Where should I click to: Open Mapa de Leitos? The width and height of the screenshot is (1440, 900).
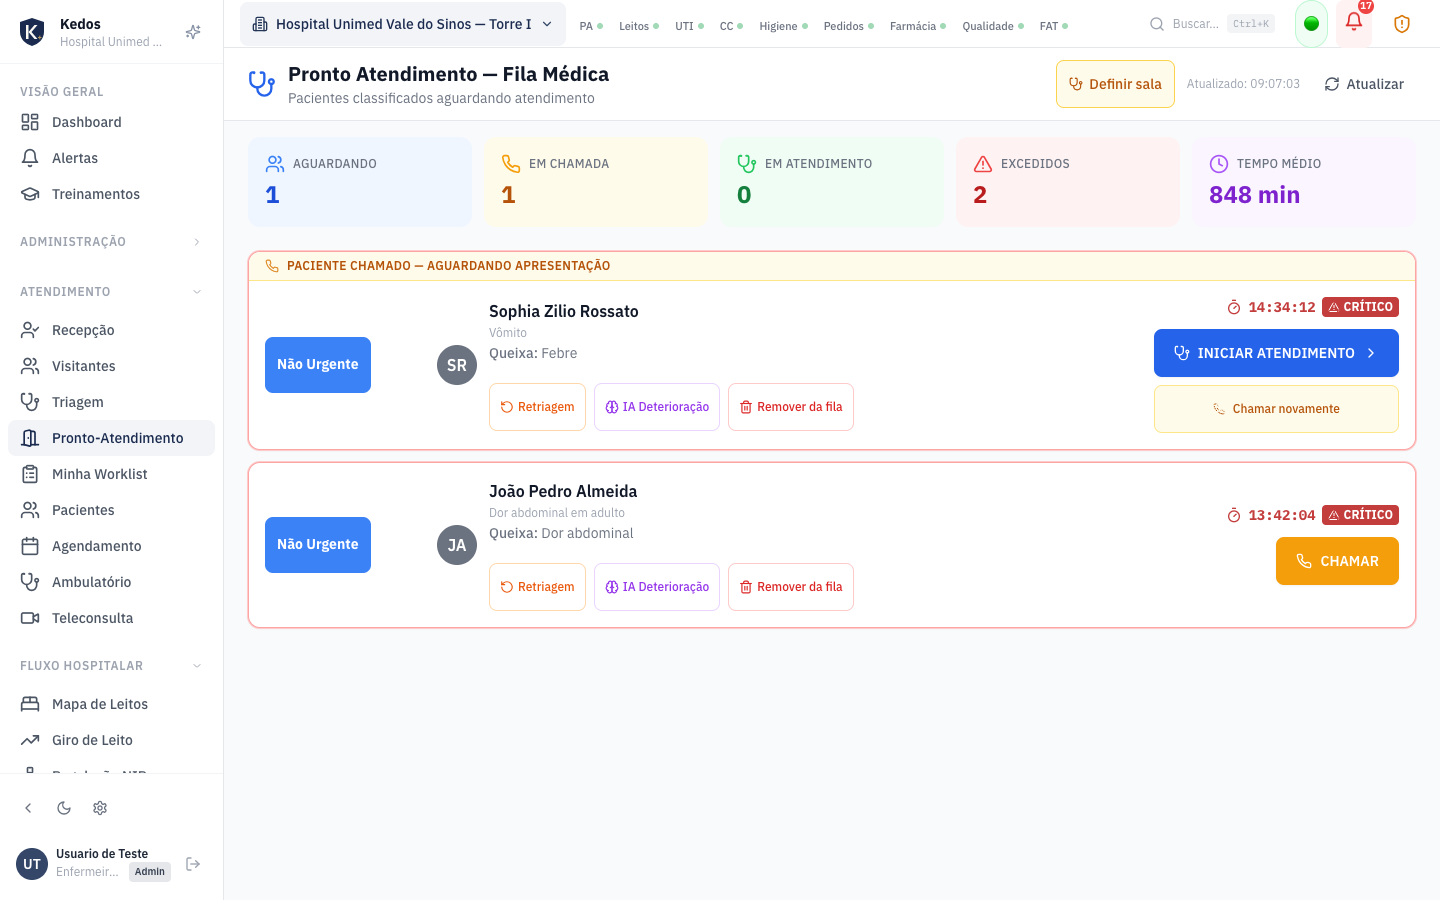click(x=111, y=704)
